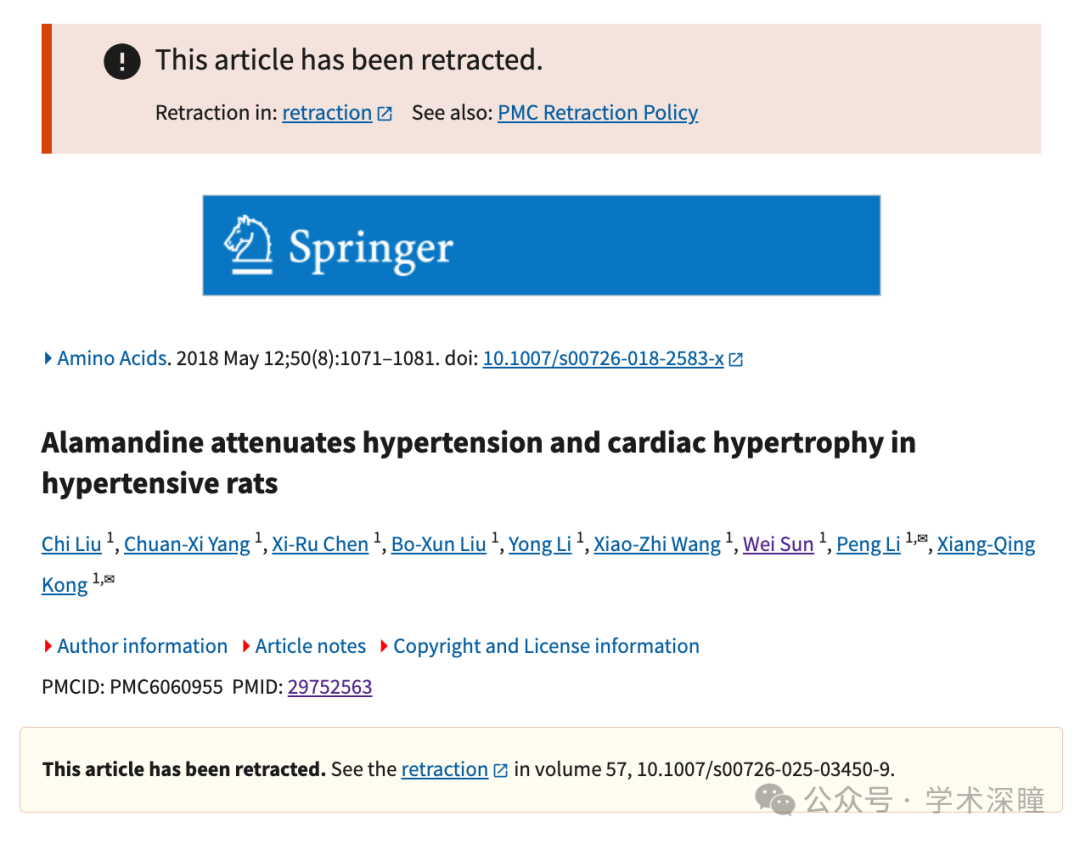Image resolution: width=1080 pixels, height=844 pixels.
Task: Select author Xi-Ru Chen
Action: tap(320, 544)
